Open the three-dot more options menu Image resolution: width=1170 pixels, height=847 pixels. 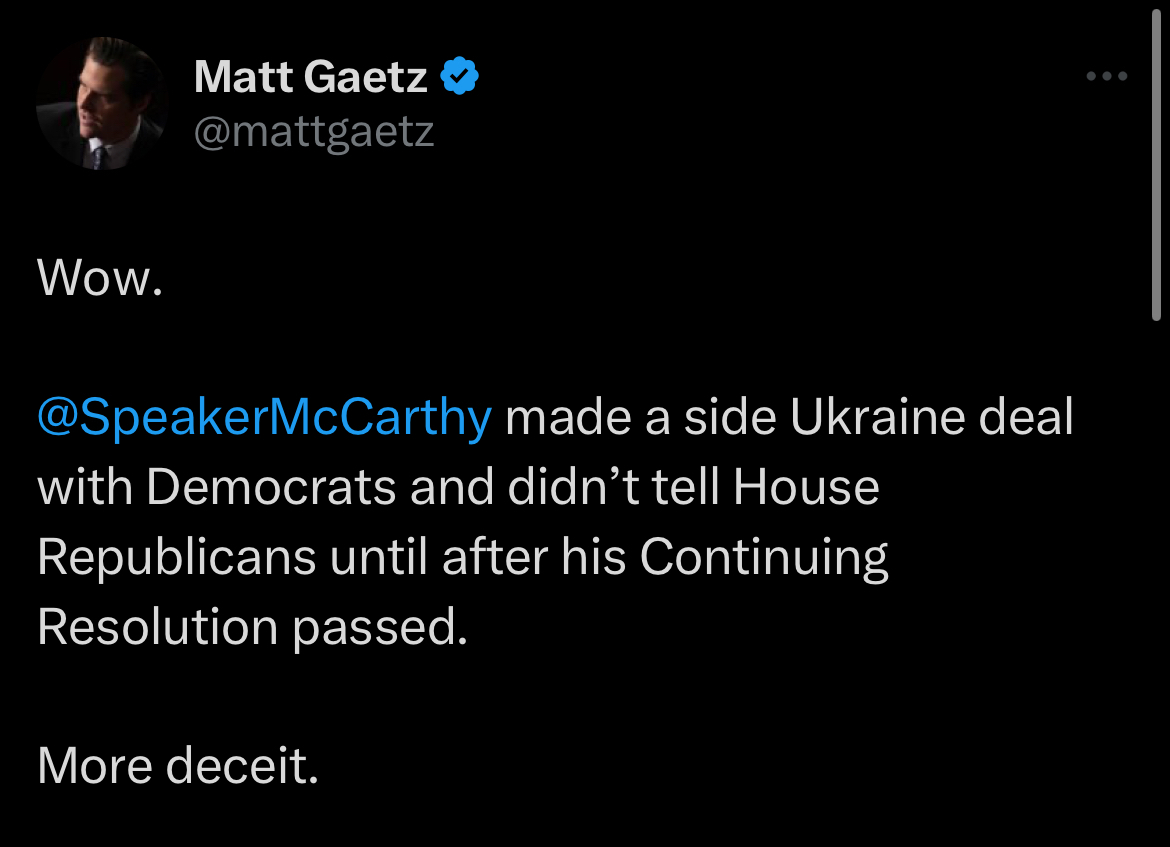(x=1107, y=76)
